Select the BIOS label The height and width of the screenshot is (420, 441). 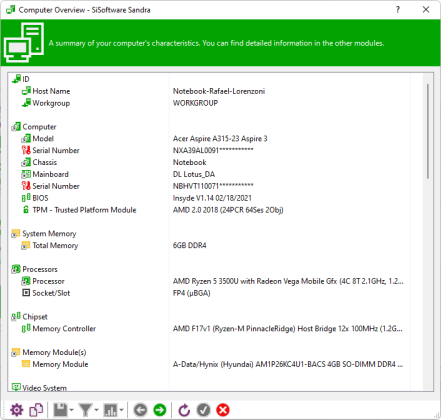[x=40, y=198]
